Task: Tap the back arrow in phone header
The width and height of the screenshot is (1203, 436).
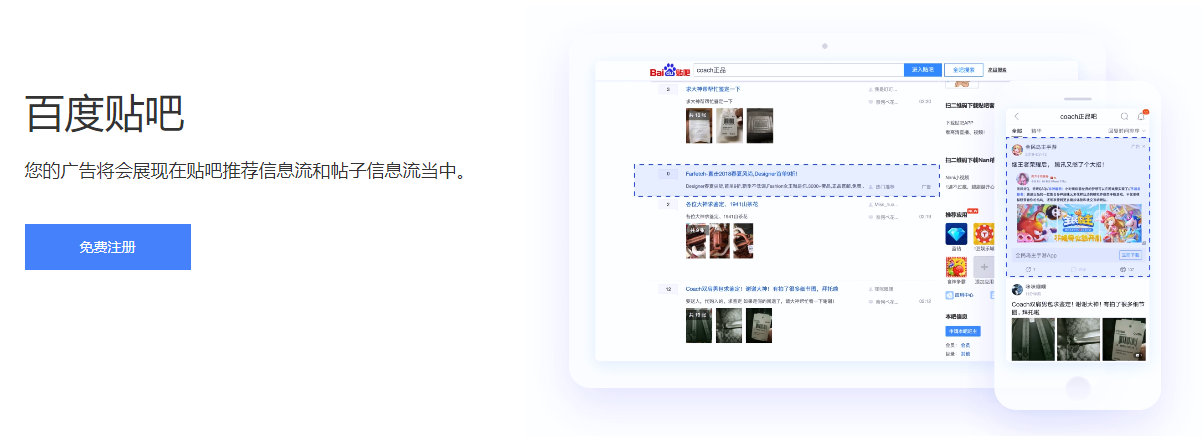Action: (1017, 117)
